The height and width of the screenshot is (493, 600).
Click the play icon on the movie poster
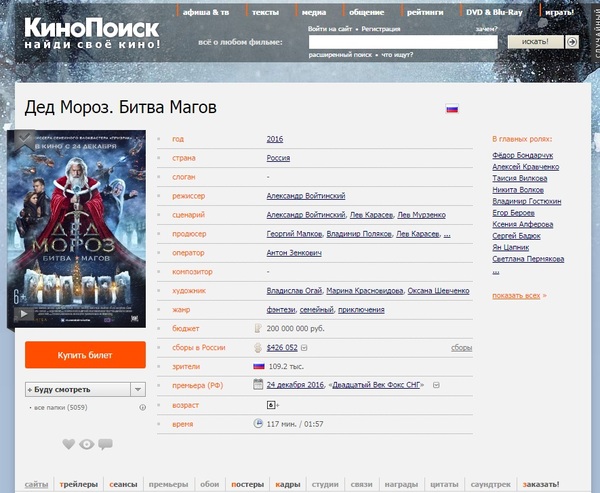point(23,313)
